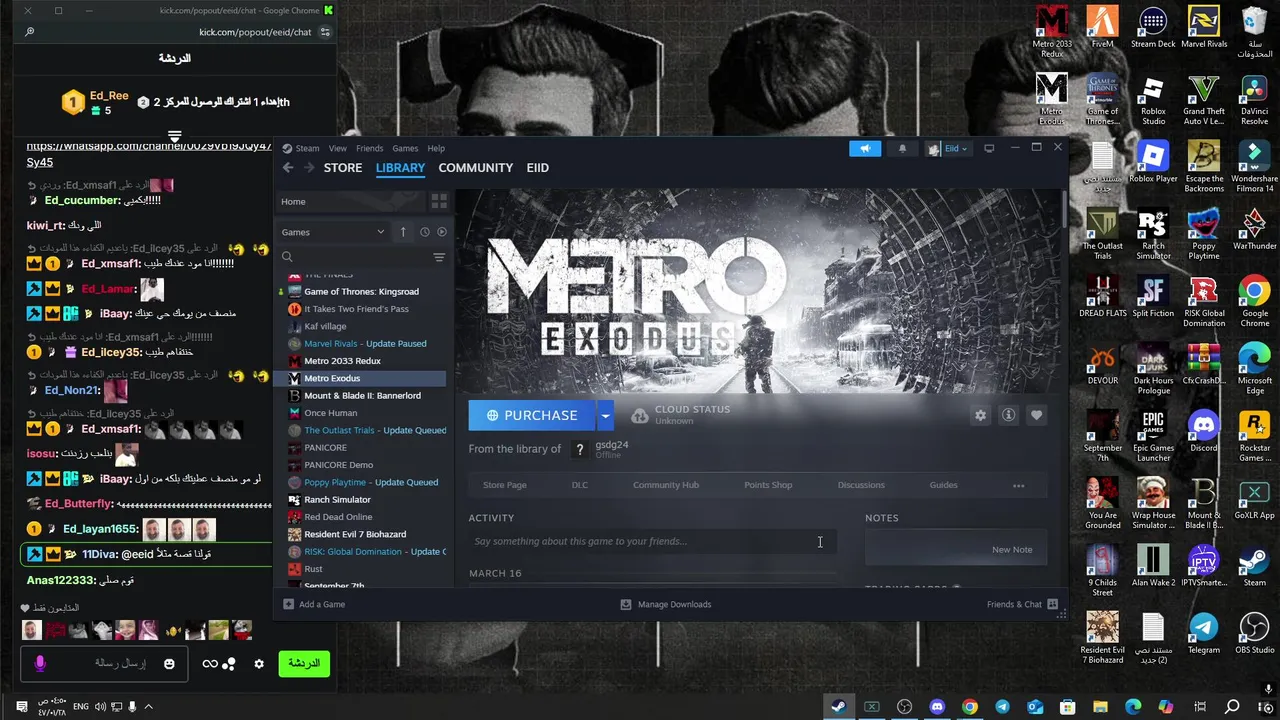
Task: Open the COMMUNITY tab in Steam
Action: tap(475, 168)
